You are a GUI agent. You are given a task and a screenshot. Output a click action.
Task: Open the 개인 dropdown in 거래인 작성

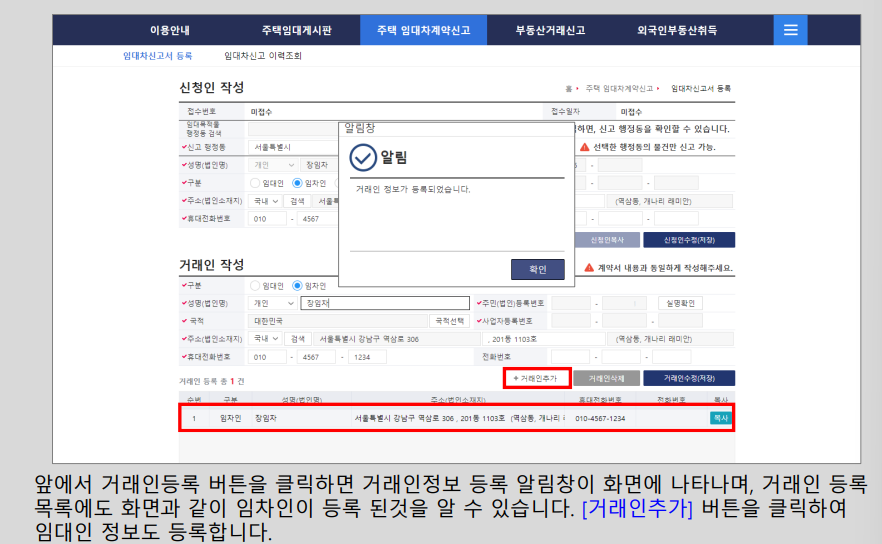273,303
